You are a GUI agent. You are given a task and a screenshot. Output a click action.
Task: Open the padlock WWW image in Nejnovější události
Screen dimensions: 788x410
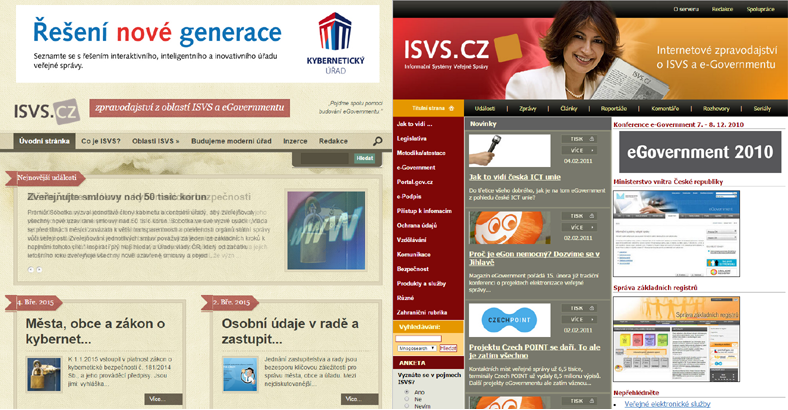326,230
